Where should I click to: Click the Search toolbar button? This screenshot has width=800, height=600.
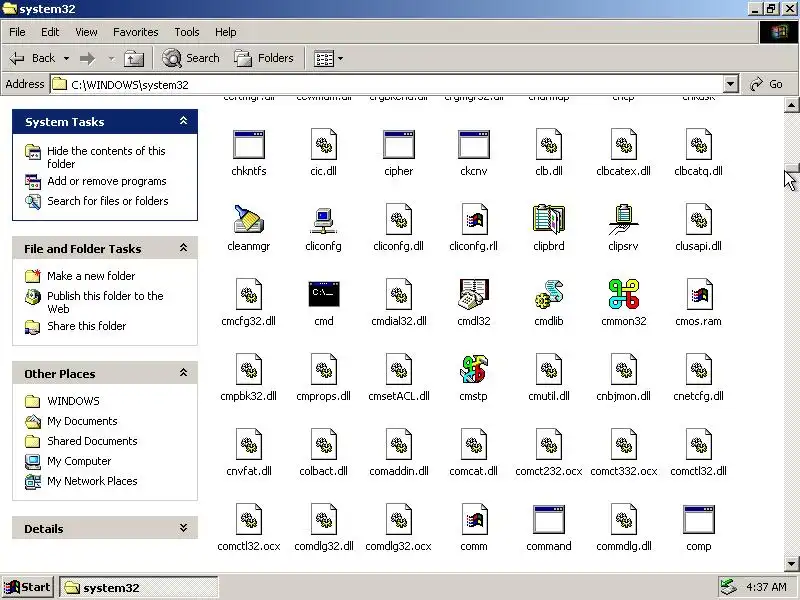(x=191, y=59)
